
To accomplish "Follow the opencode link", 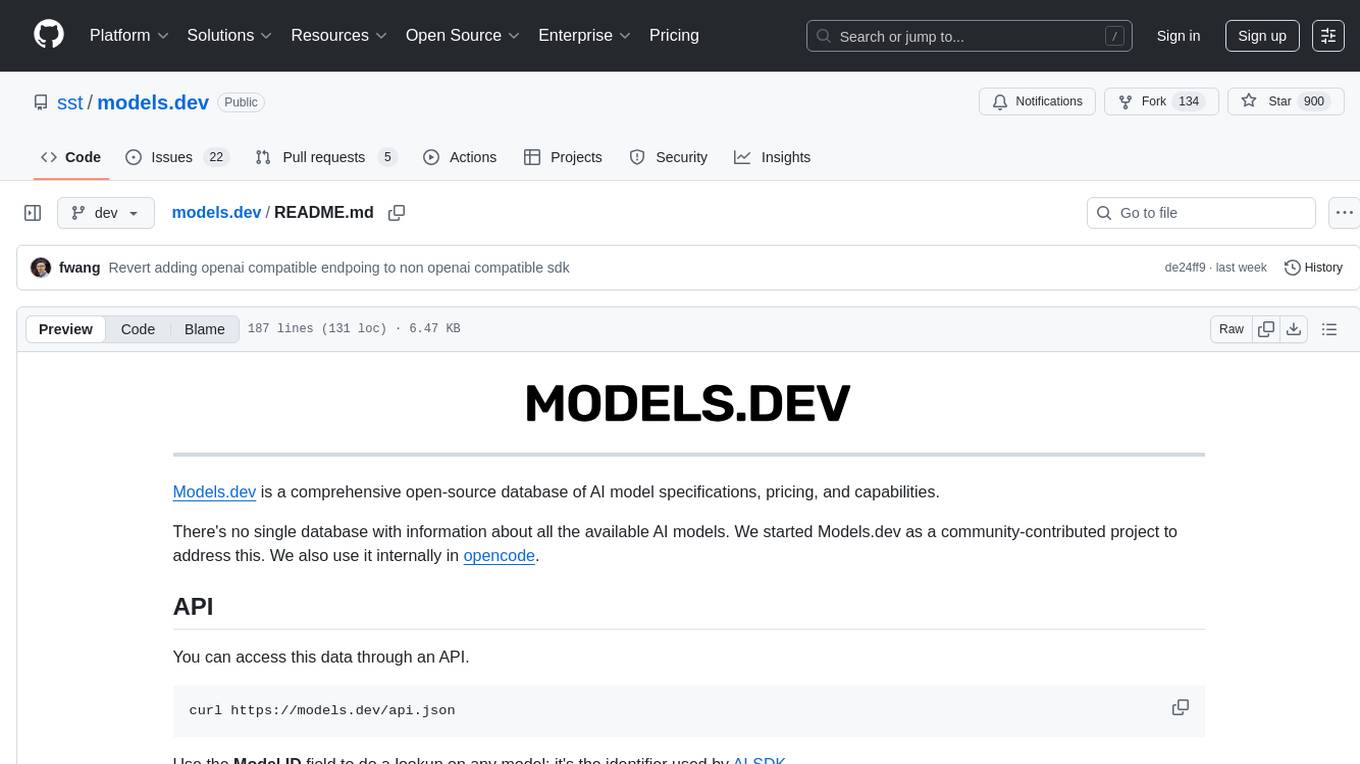I will coord(499,555).
